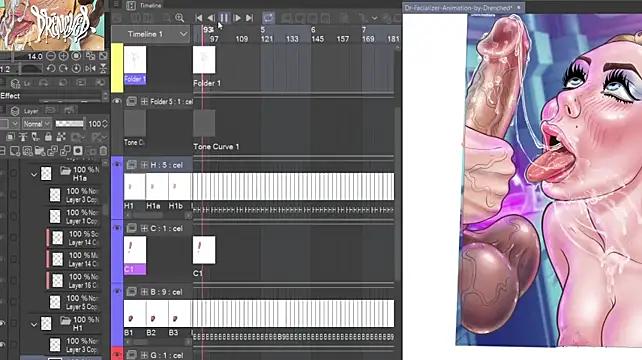Click the opacity stepper beside 100

(105, 124)
